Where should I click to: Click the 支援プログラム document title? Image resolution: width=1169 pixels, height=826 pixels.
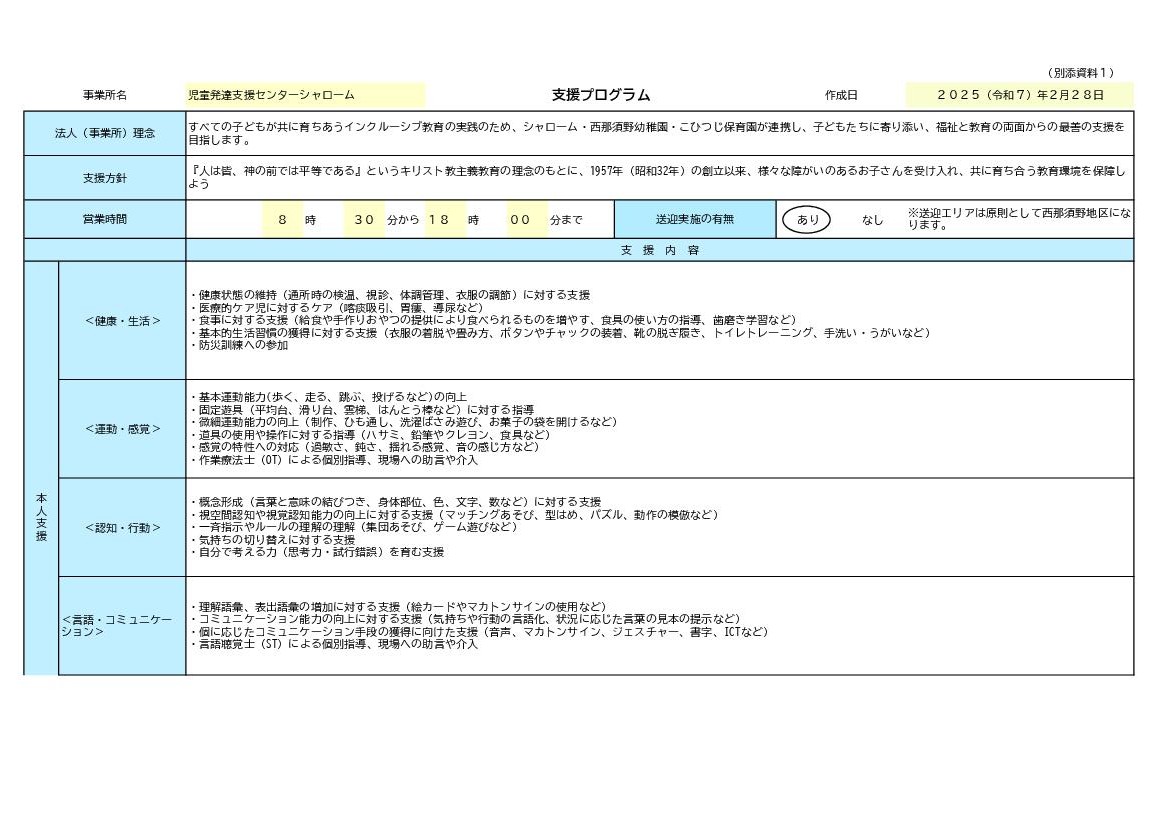[601, 95]
